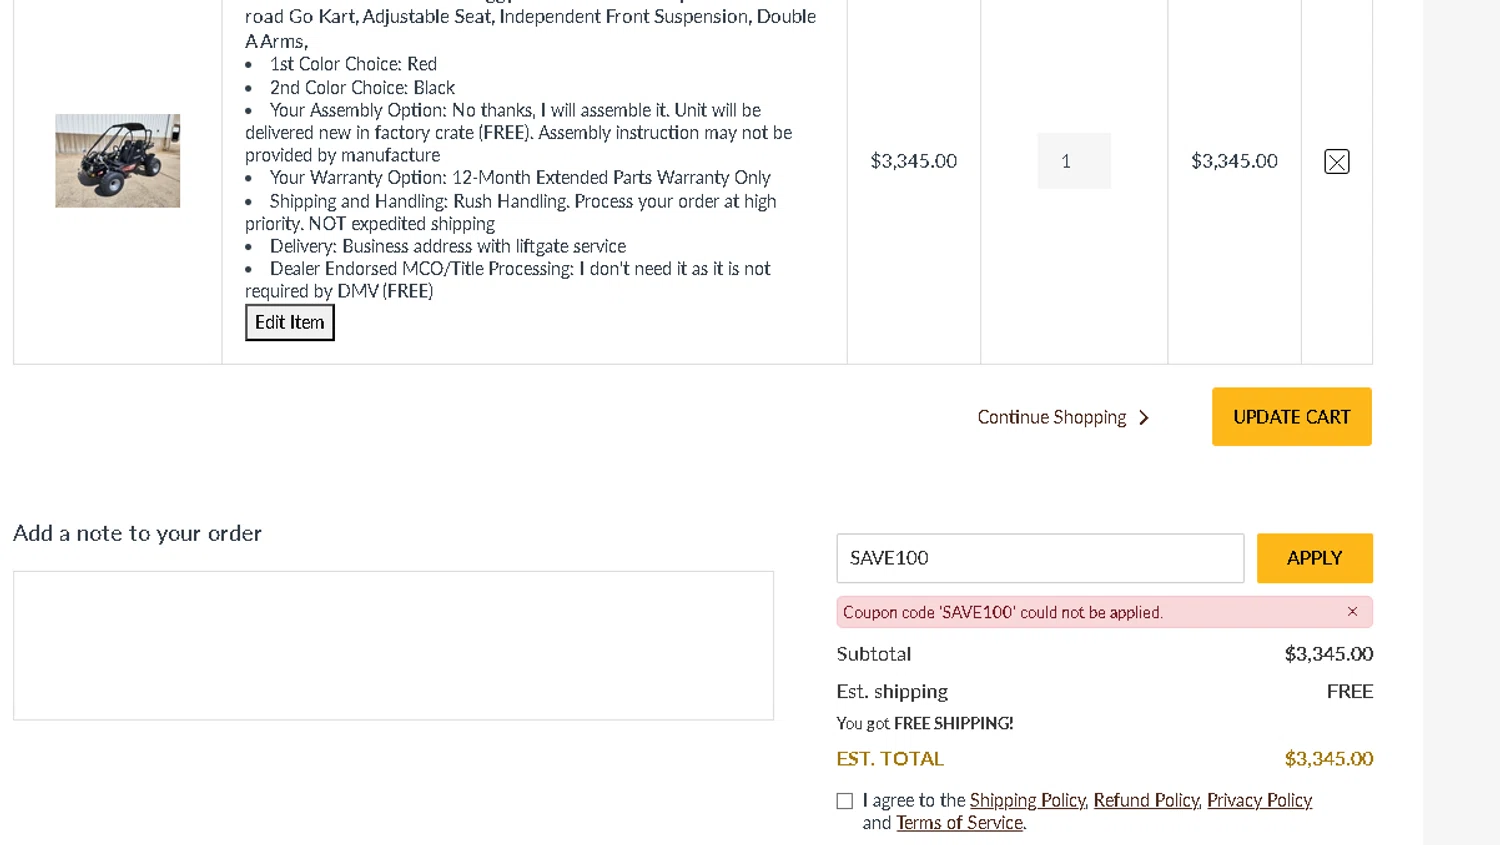The image size is (1500, 845).
Task: Open the Privacy Policy link
Action: click(x=1259, y=800)
